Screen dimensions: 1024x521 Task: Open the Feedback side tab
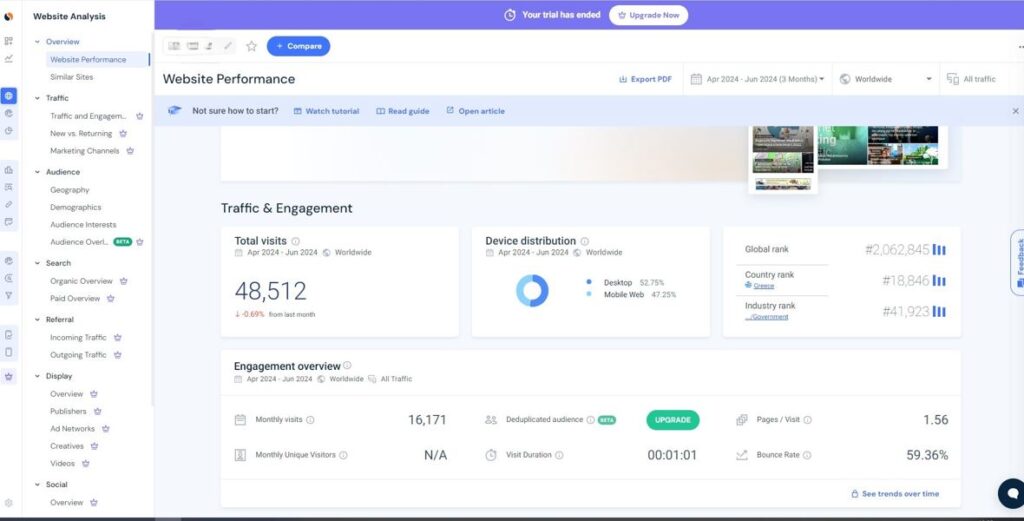point(1018,262)
